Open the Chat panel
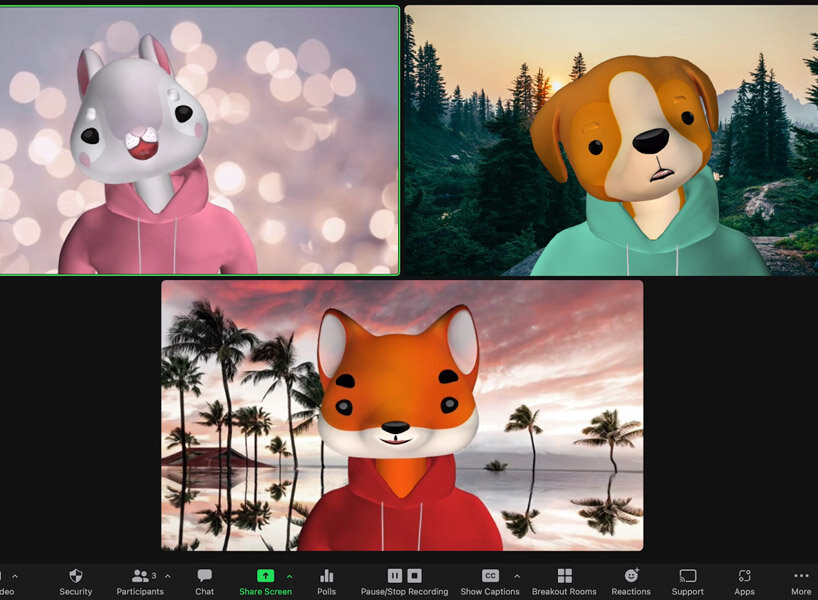This screenshot has width=818, height=600. pos(204,576)
